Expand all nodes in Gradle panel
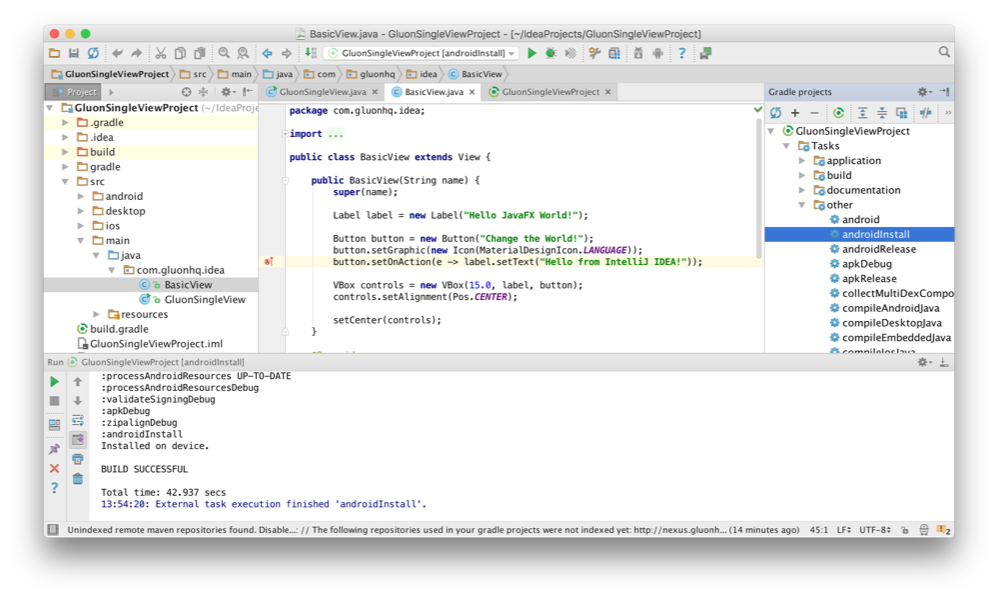 point(862,113)
